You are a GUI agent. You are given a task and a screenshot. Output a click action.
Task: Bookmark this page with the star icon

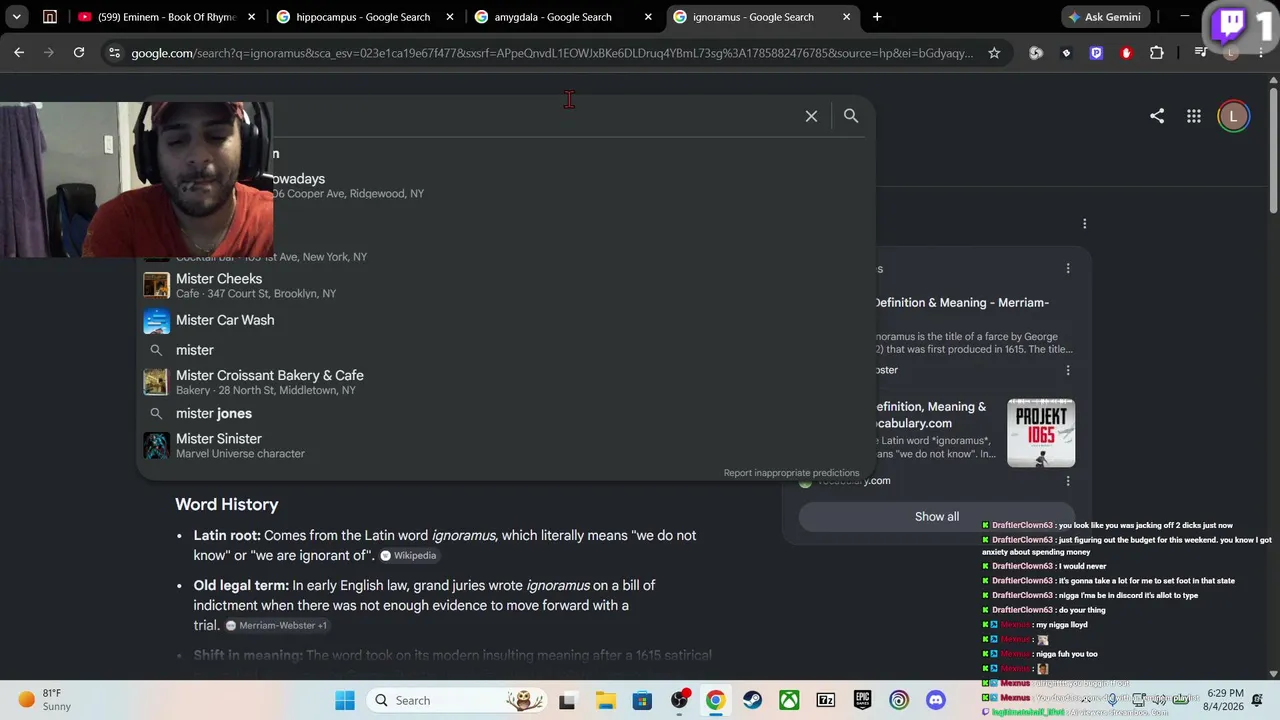click(994, 53)
